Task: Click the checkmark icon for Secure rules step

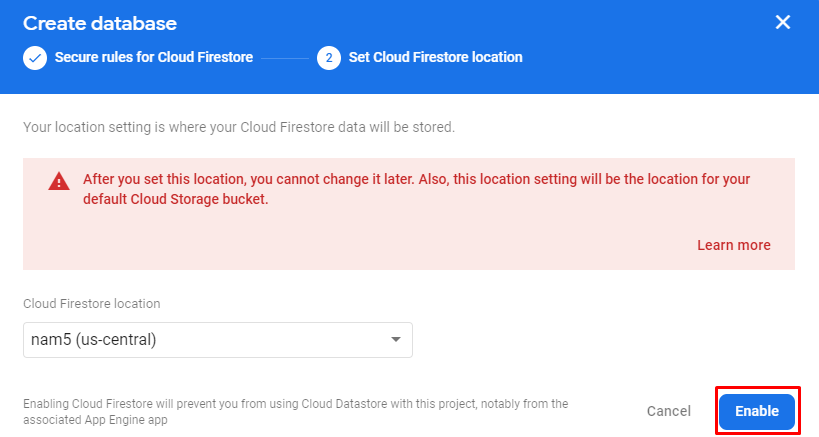Action: pyautogui.click(x=35, y=58)
